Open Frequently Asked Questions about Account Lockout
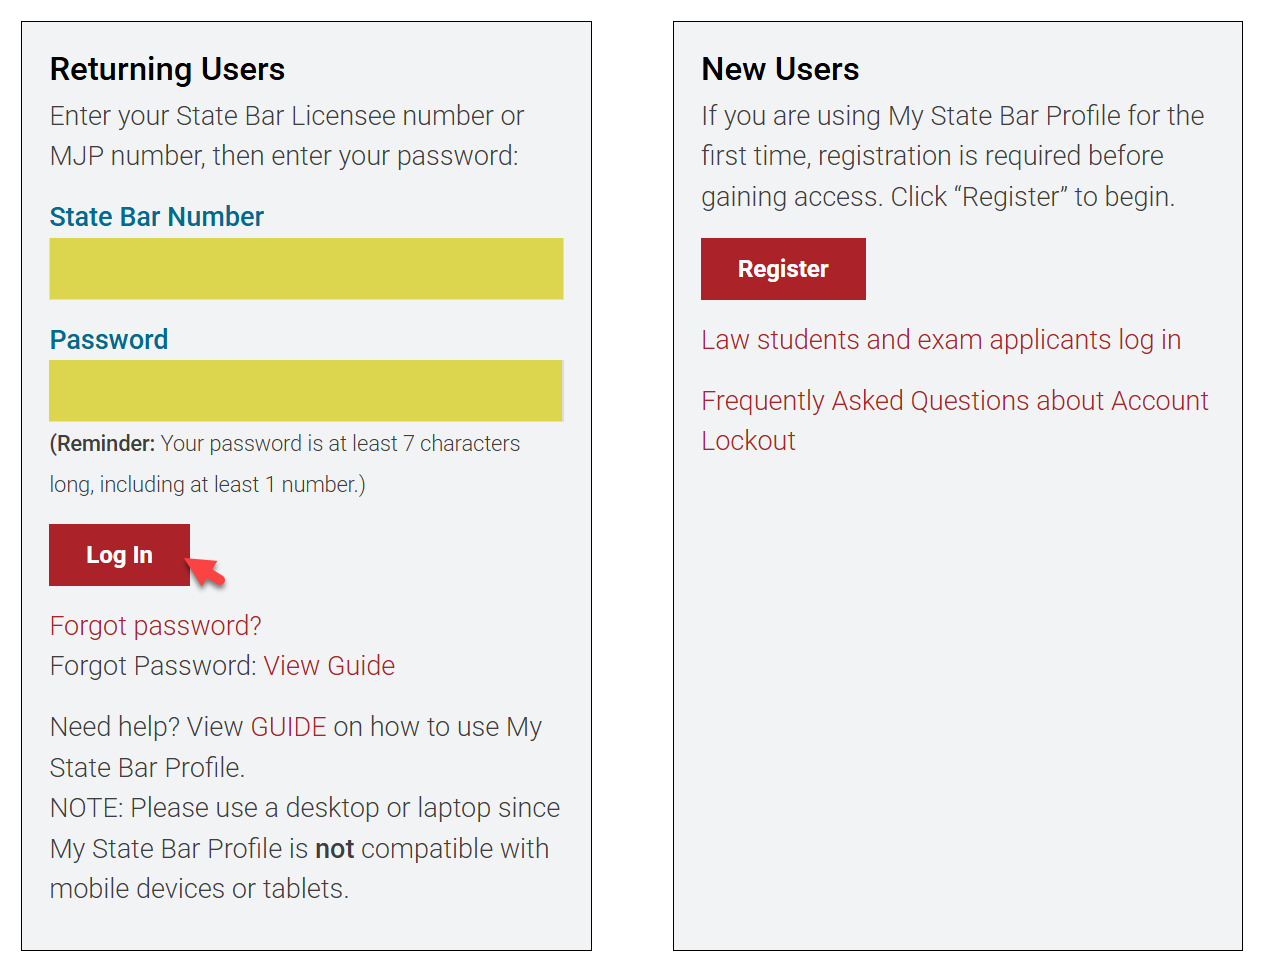The image size is (1262, 971). tap(954, 401)
